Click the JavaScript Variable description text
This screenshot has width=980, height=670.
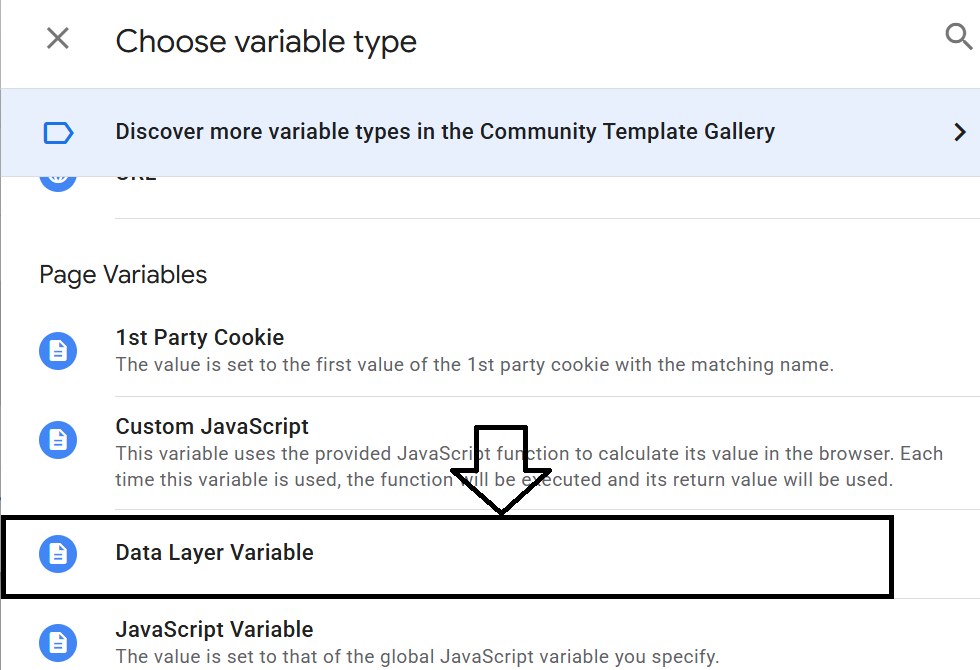tap(418, 656)
